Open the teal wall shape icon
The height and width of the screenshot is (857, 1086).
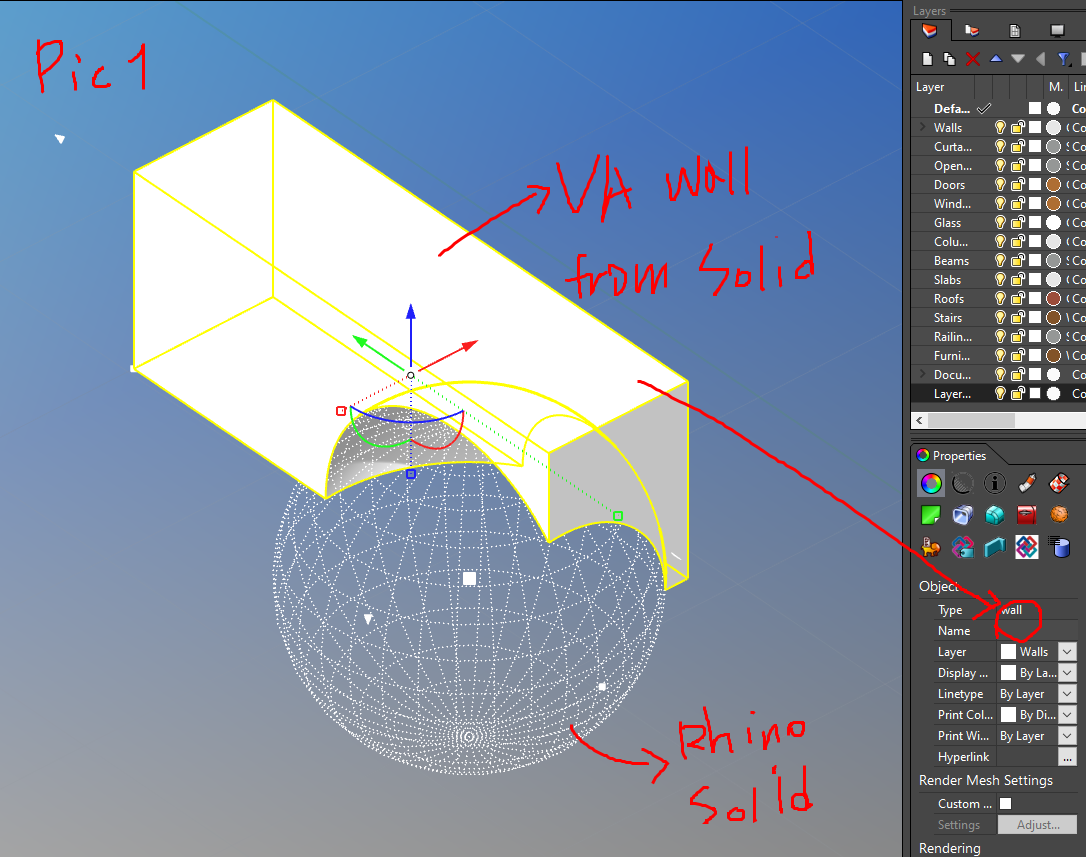pos(995,547)
